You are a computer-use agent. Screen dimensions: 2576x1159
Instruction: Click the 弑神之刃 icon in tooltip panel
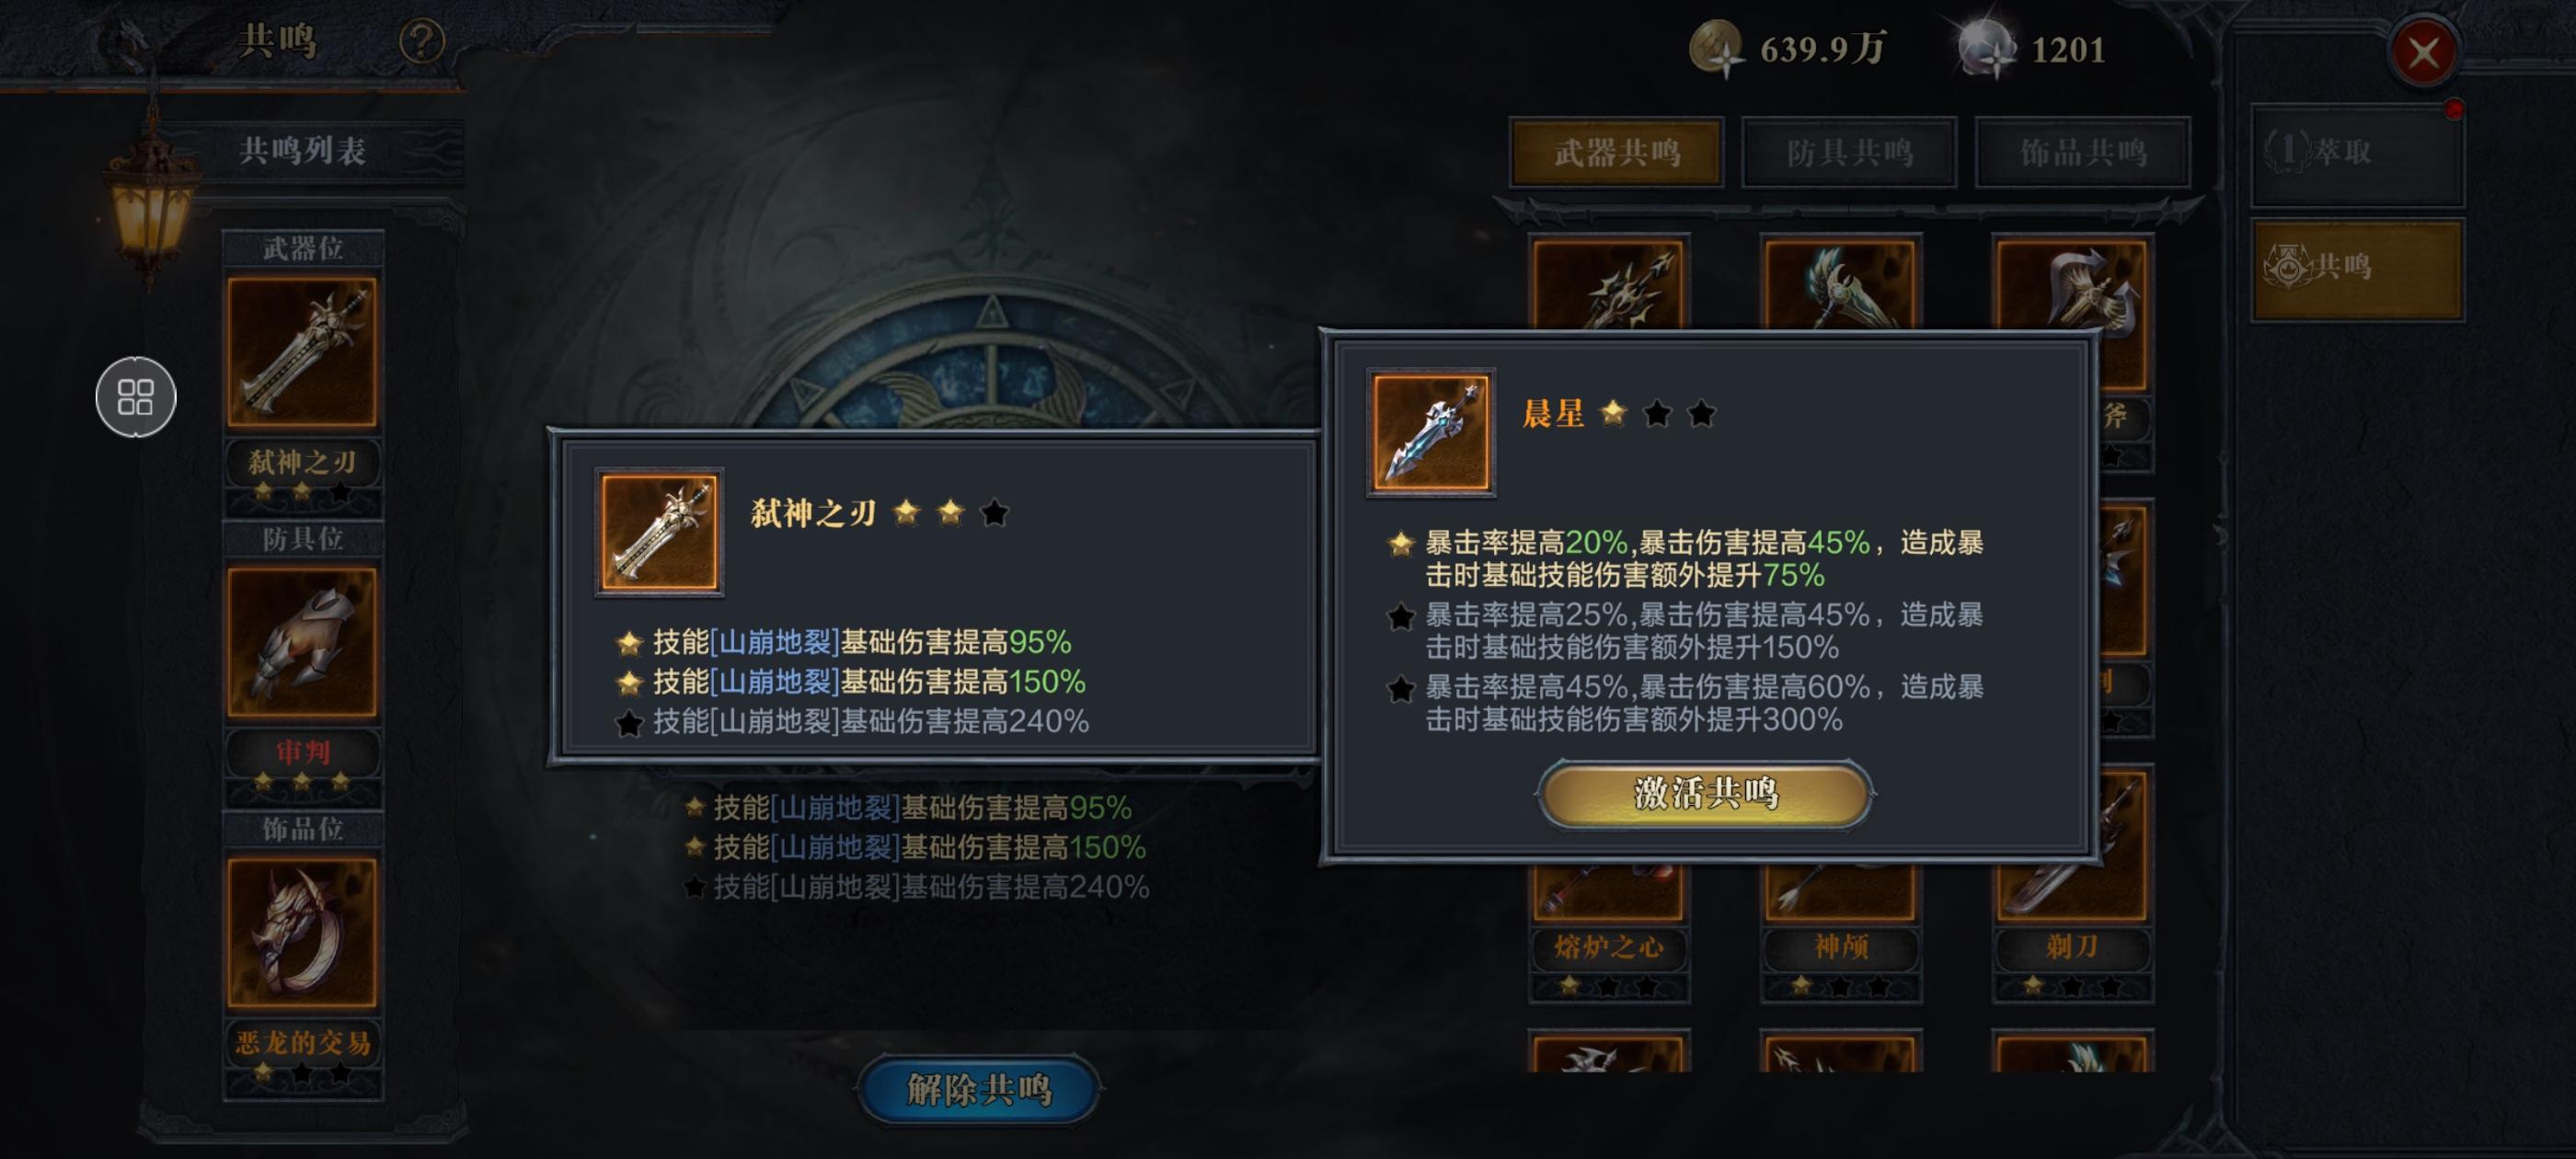click(x=659, y=532)
